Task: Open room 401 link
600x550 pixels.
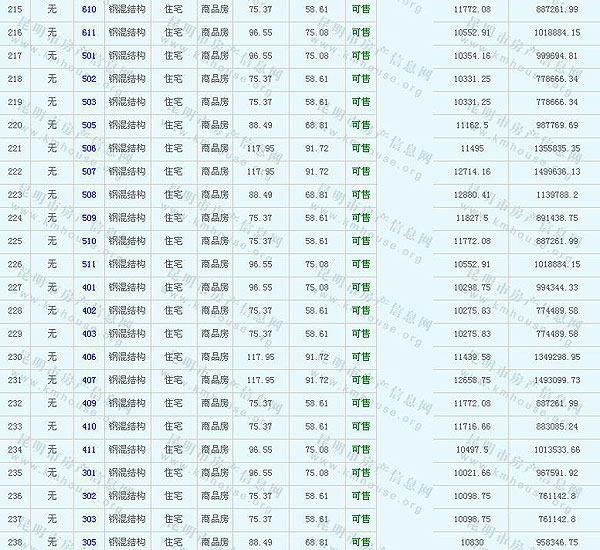Action: (x=89, y=287)
